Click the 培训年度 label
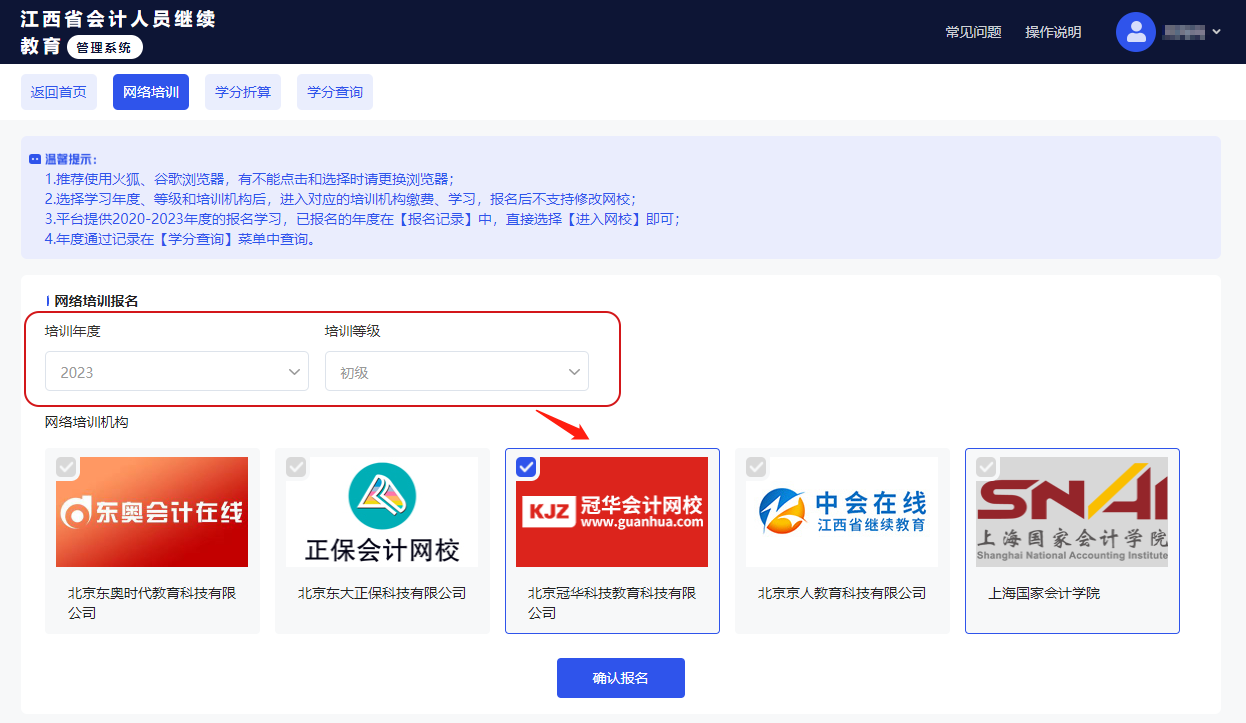 click(x=73, y=331)
